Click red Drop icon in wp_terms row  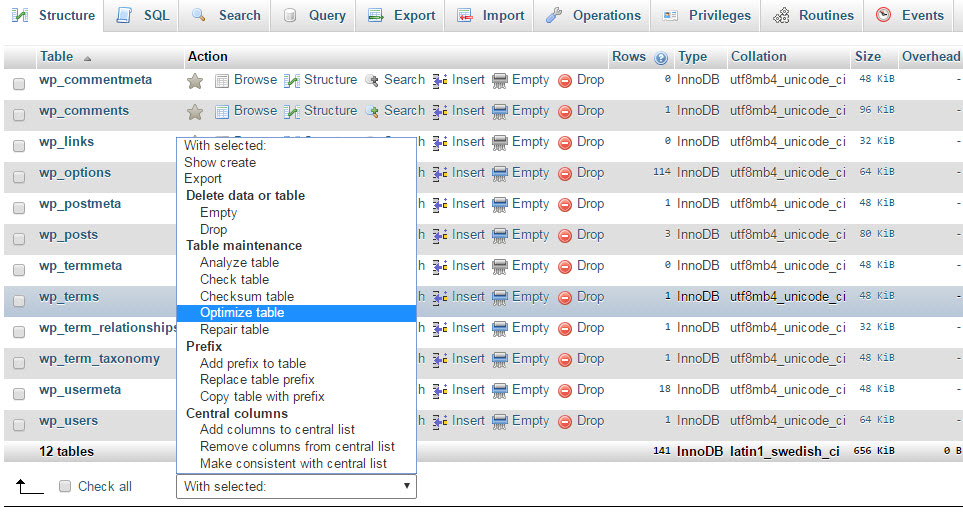pos(565,297)
